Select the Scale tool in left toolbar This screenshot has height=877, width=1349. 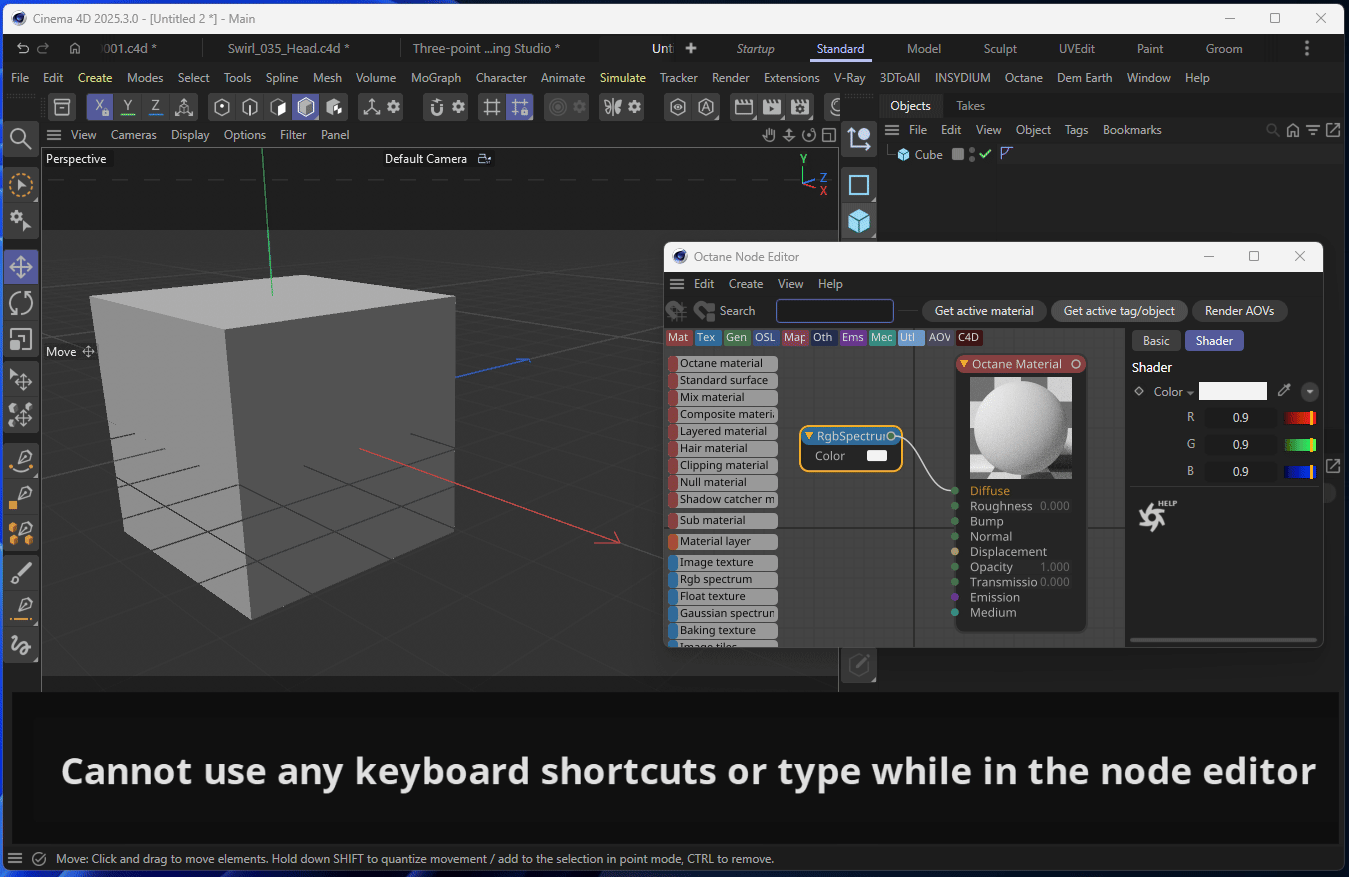[x=21, y=340]
